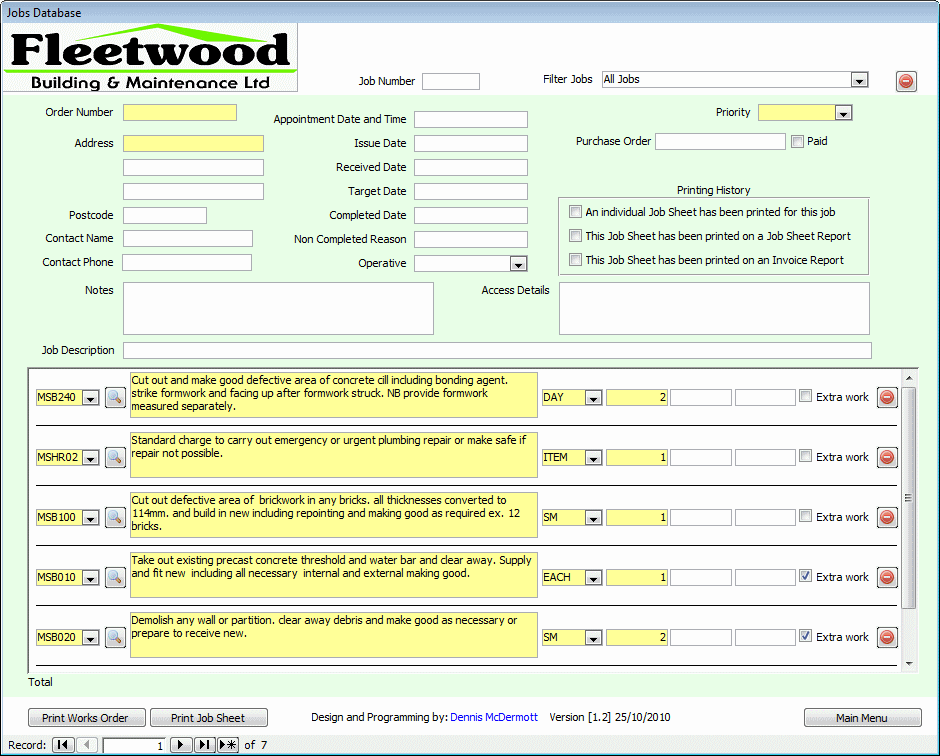The width and height of the screenshot is (940, 756).
Task: Enable Extra work for MSHR02 row
Action: pos(806,456)
